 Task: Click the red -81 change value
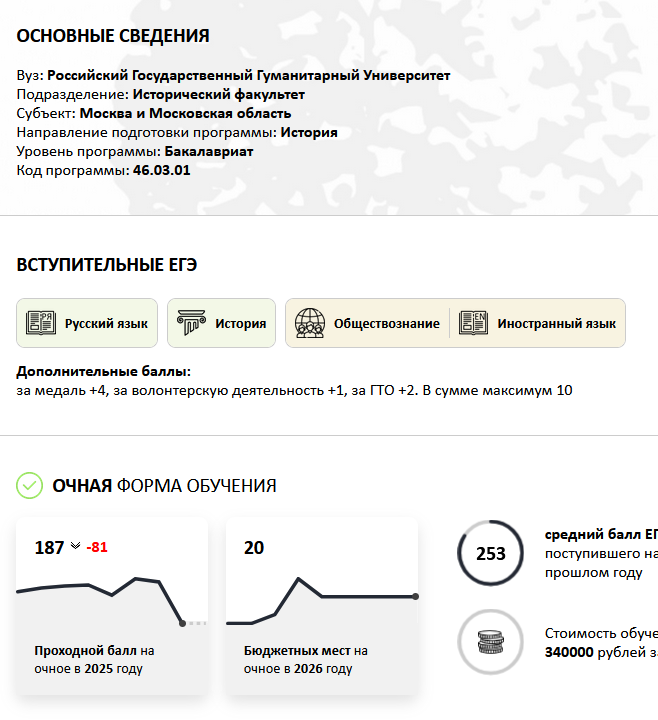(97, 547)
